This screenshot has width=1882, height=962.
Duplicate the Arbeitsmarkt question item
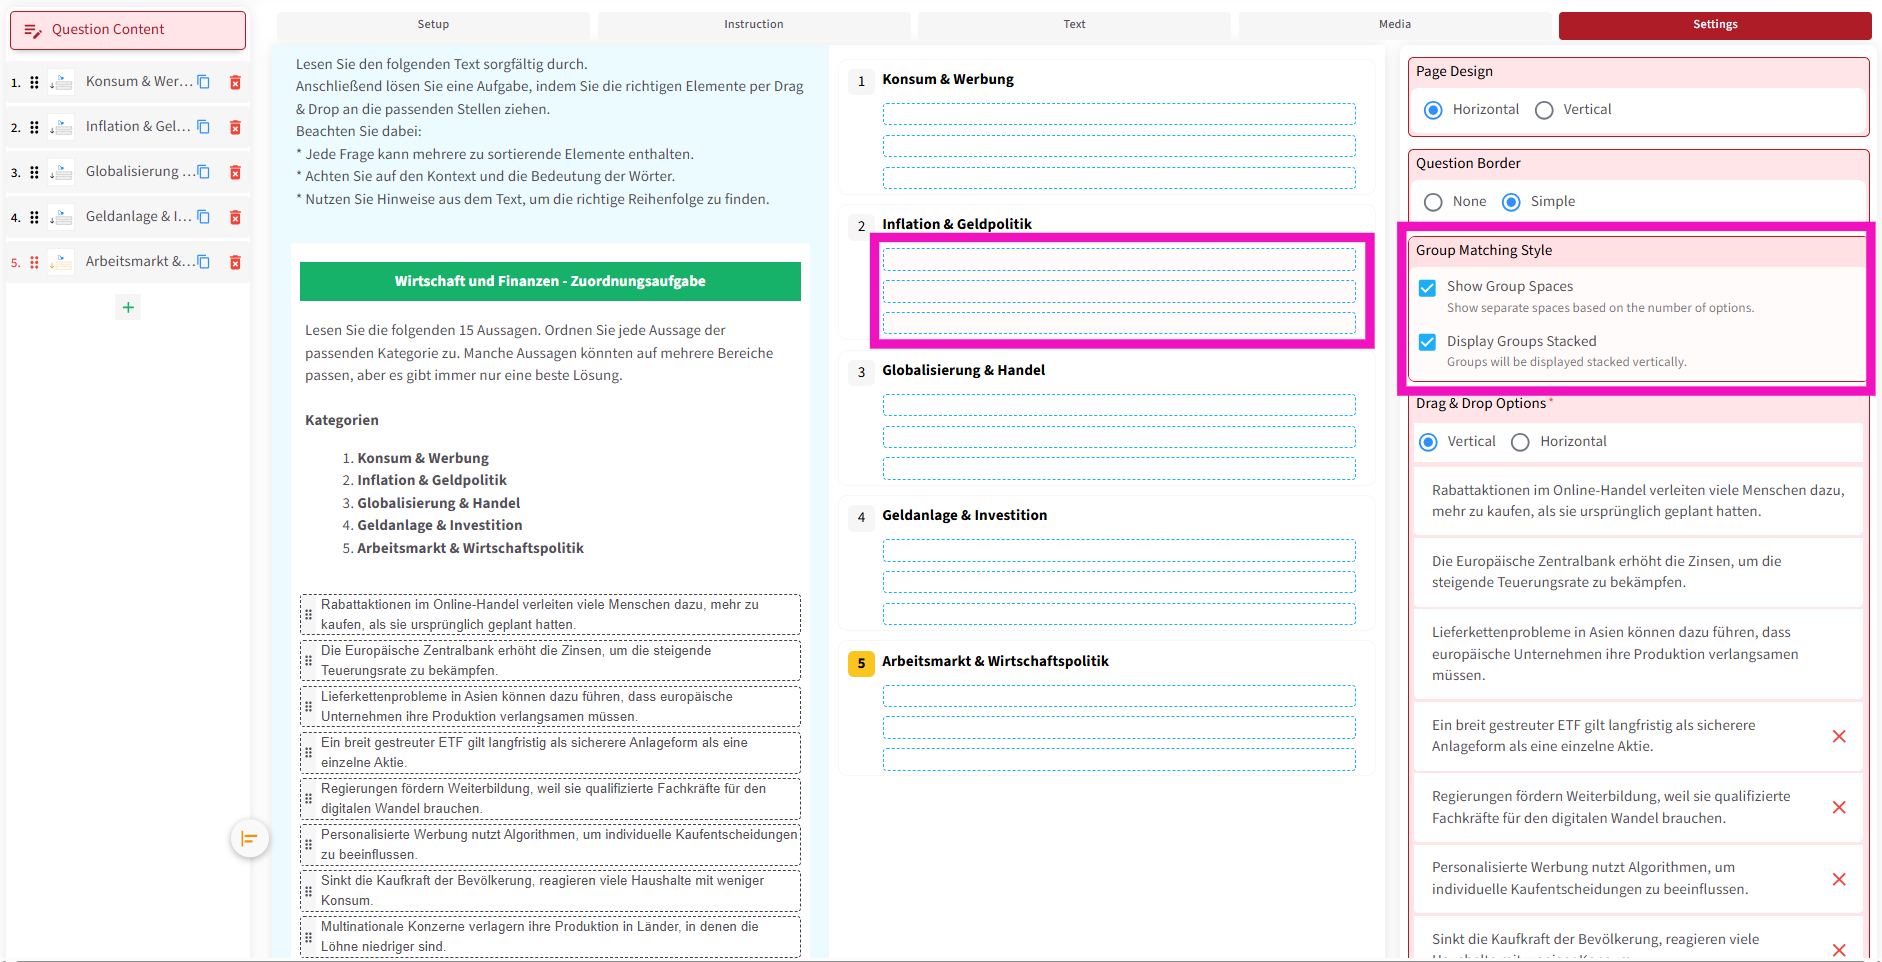[204, 262]
